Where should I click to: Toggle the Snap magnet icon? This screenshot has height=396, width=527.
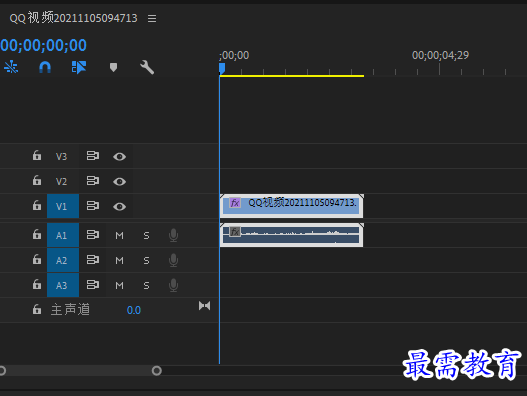(45, 67)
